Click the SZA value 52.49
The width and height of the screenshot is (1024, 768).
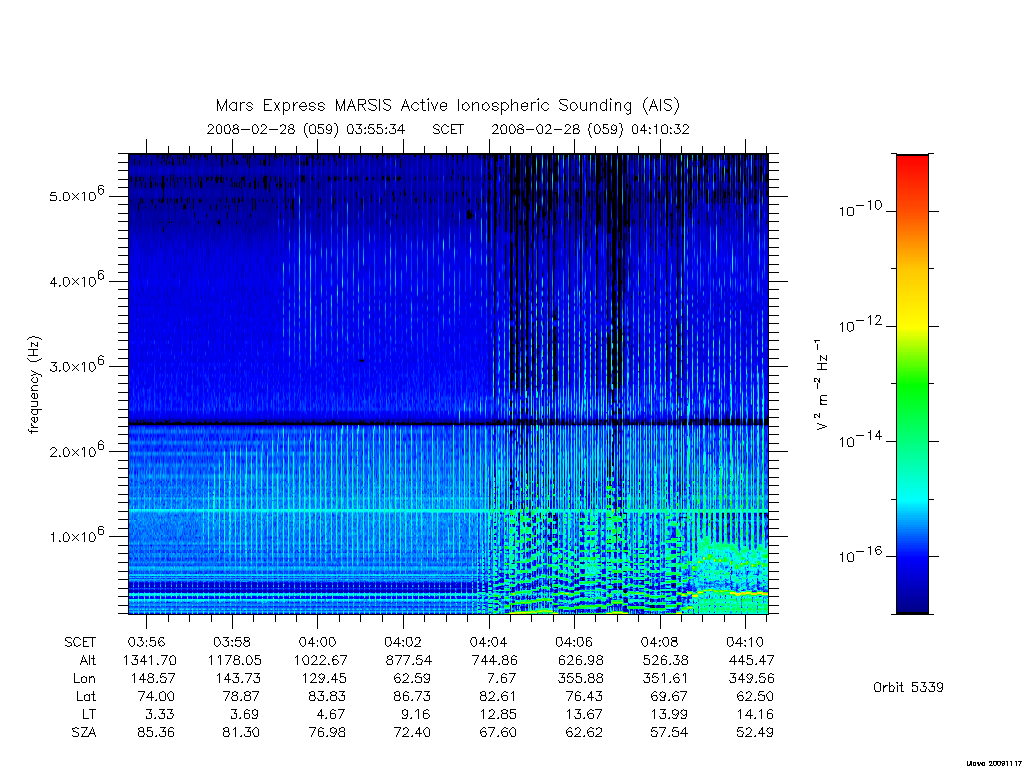tap(754, 732)
